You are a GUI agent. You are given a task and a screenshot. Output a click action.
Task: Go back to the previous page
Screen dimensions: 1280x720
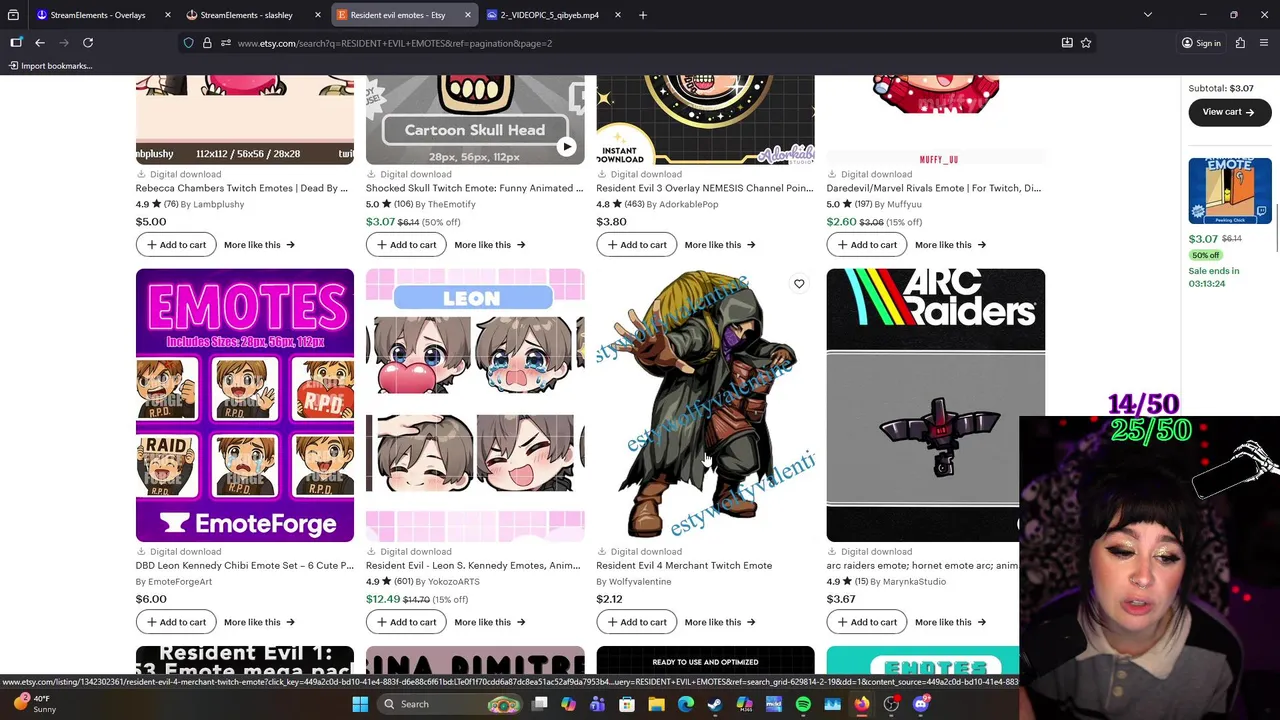pyautogui.click(x=40, y=43)
